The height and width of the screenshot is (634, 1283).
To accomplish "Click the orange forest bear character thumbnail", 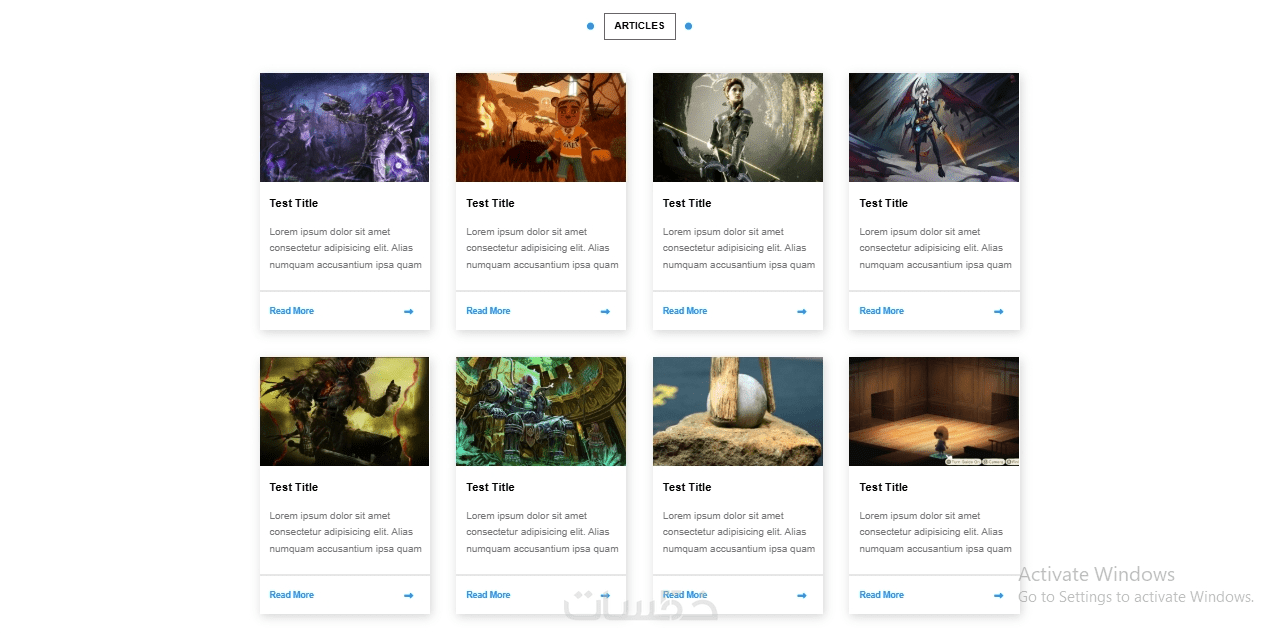I will click(x=541, y=127).
